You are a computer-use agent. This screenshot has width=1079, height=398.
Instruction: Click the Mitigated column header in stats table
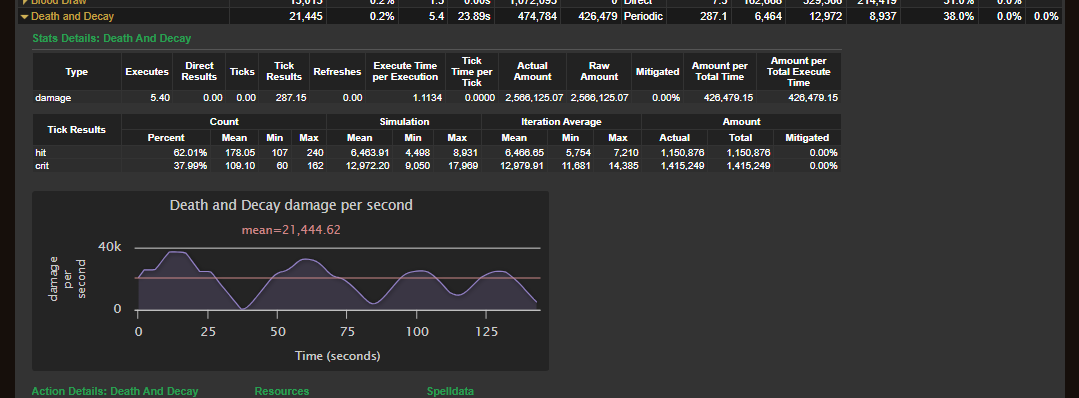click(657, 72)
